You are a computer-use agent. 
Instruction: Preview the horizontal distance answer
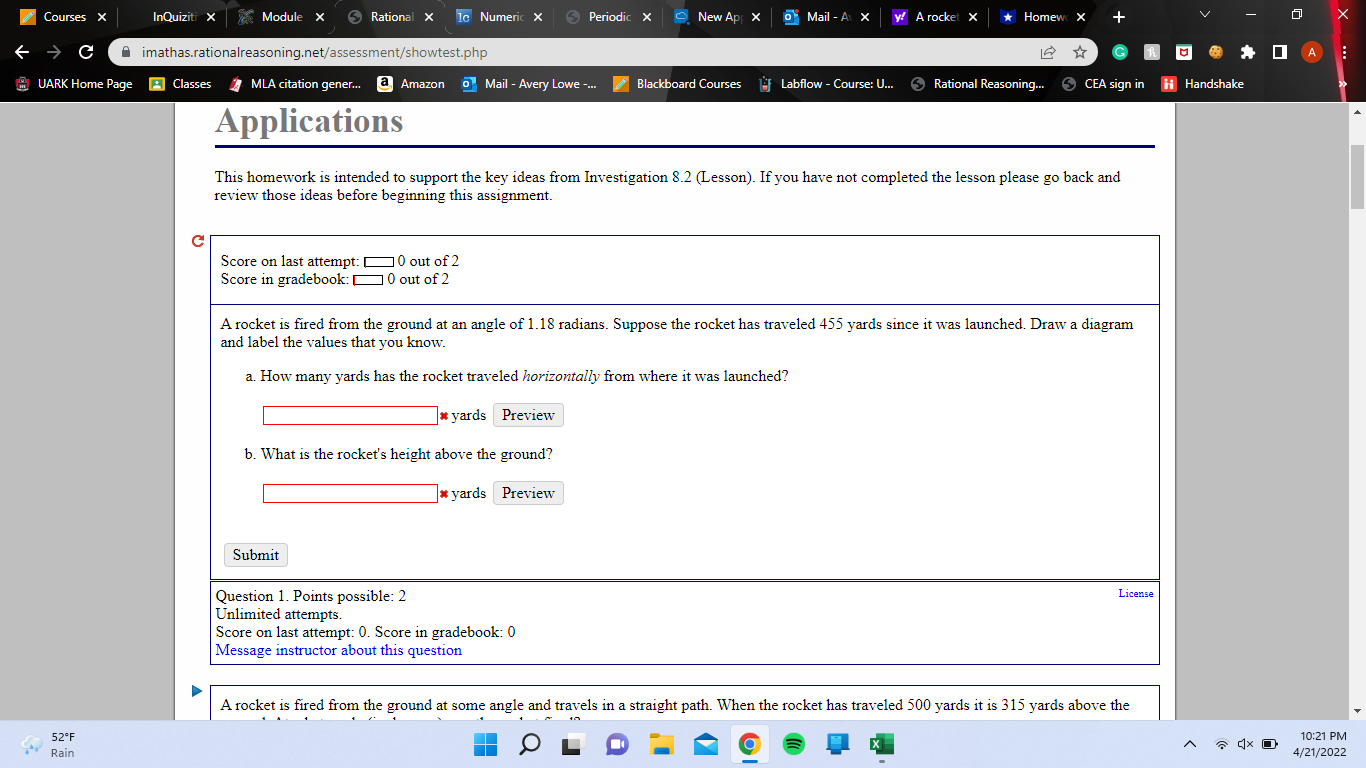point(528,415)
